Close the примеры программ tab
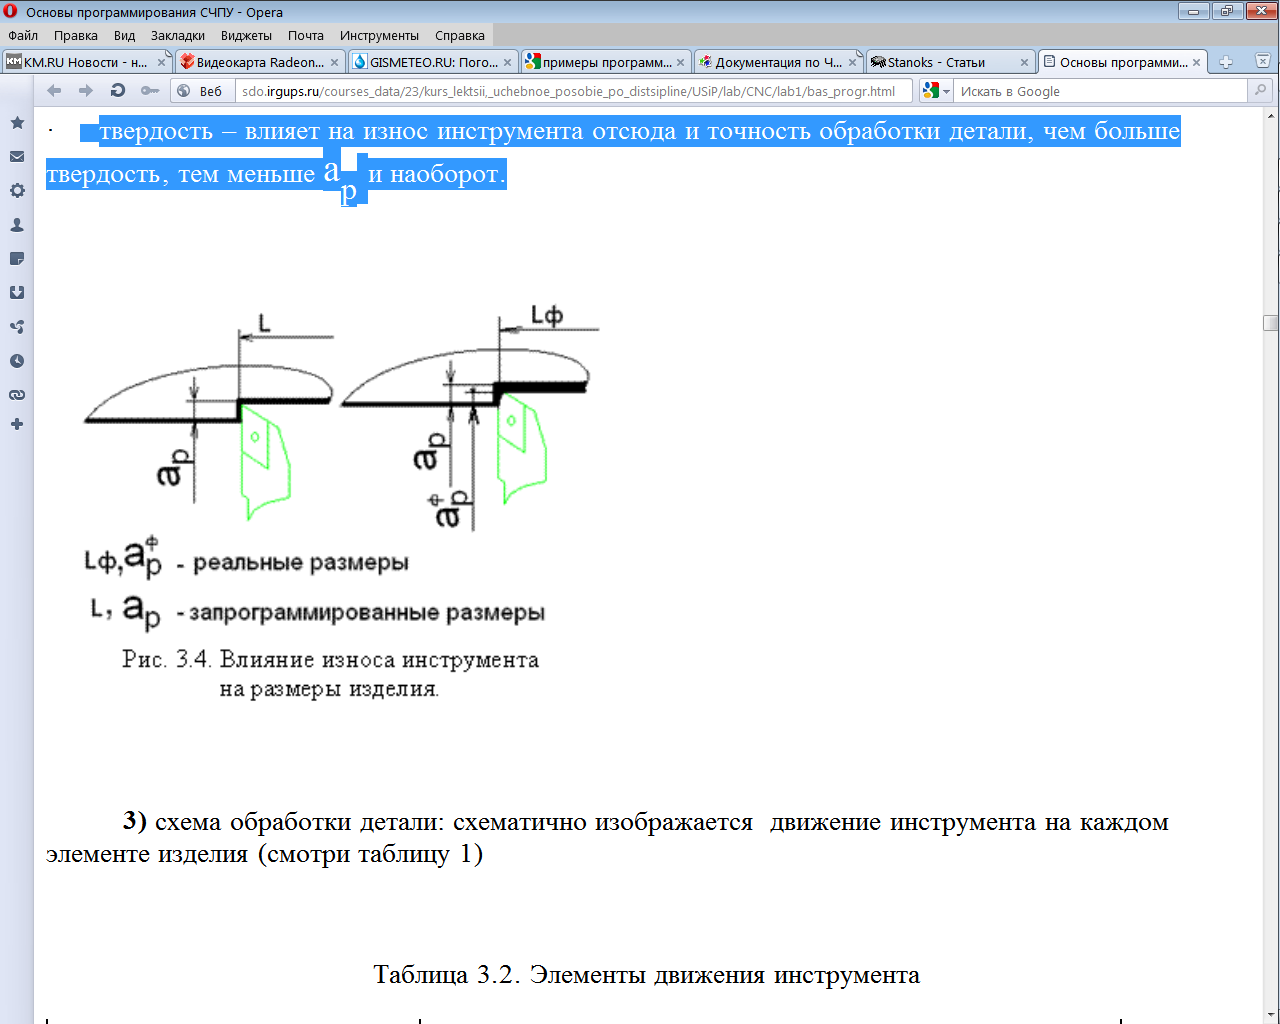The image size is (1280, 1024). tap(681, 62)
